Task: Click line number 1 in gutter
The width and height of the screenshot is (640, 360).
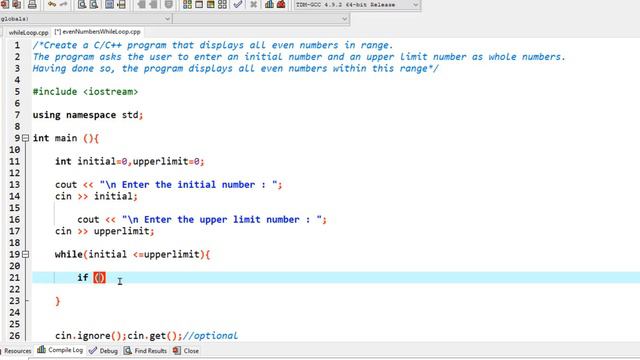Action: tap(17, 45)
